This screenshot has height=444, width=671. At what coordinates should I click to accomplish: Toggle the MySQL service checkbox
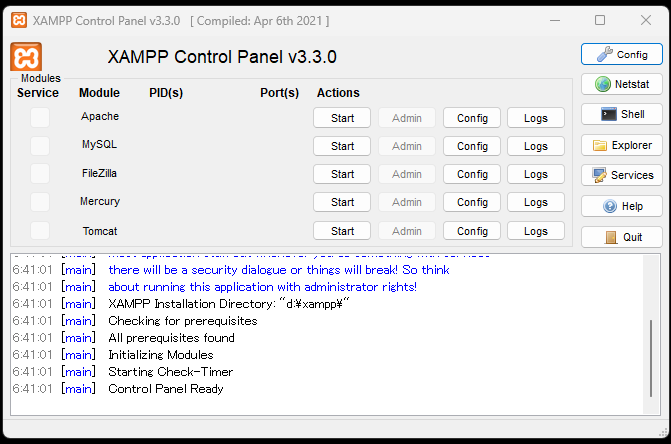(x=39, y=145)
